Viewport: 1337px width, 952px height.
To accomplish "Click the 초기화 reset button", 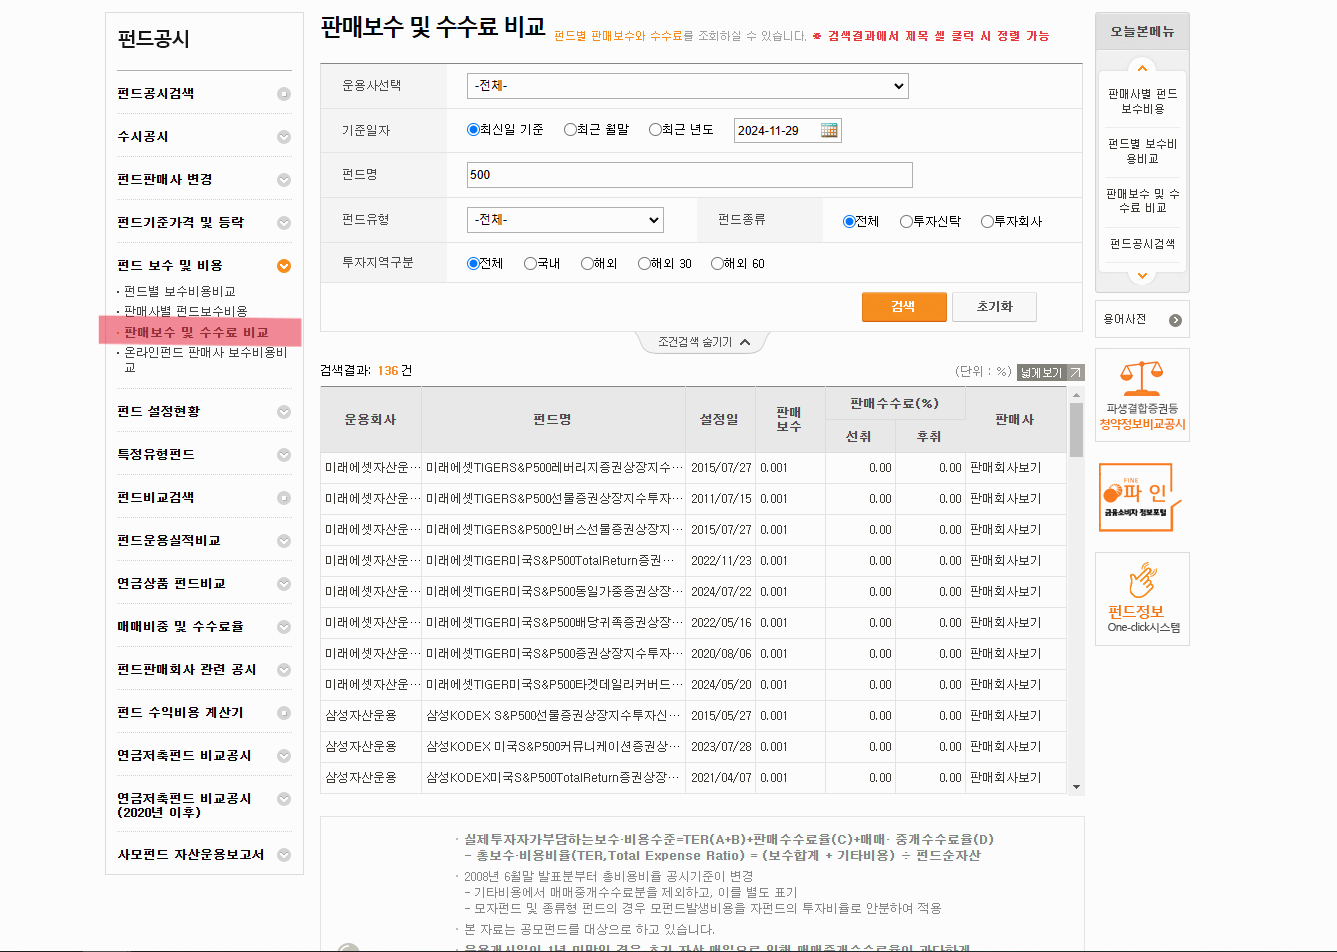I will pos(994,306).
